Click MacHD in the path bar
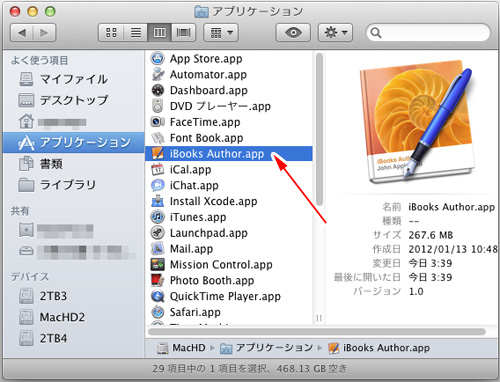This screenshot has width=500, height=382. tap(181, 348)
